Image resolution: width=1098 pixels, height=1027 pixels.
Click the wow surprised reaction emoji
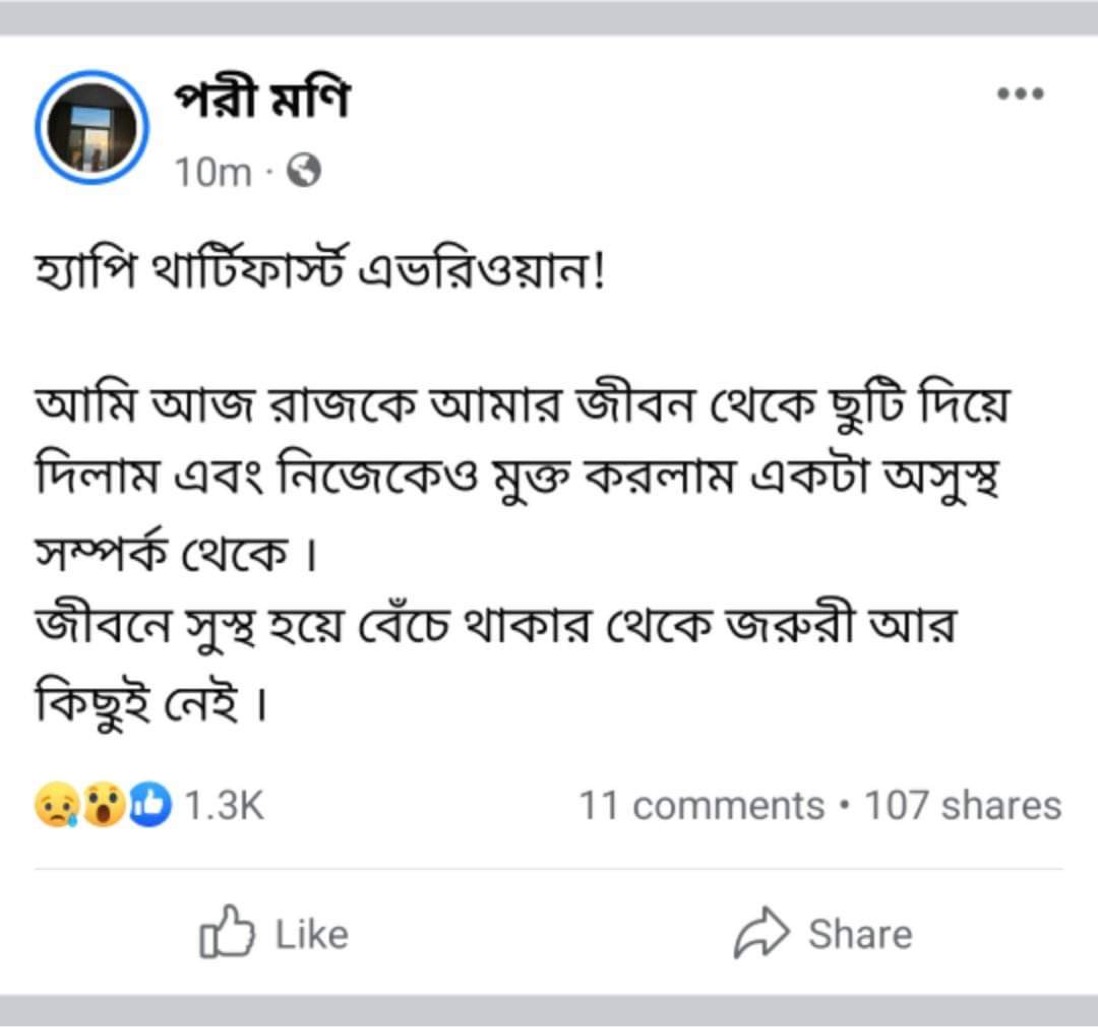102,805
